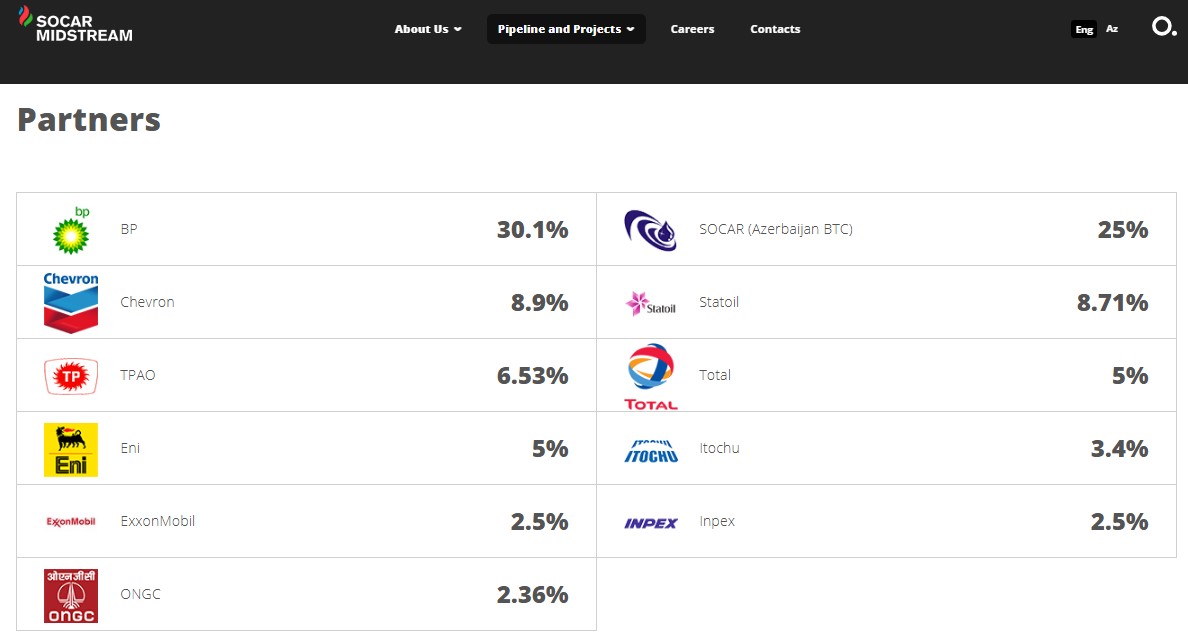This screenshot has height=637, width=1188.
Task: Click the BP sunburst logo
Action: coord(71,230)
